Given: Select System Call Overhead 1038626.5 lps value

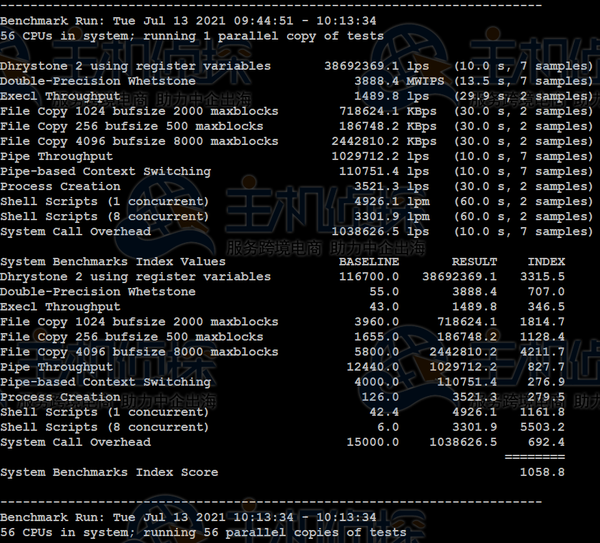Looking at the screenshot, I should (x=380, y=232).
